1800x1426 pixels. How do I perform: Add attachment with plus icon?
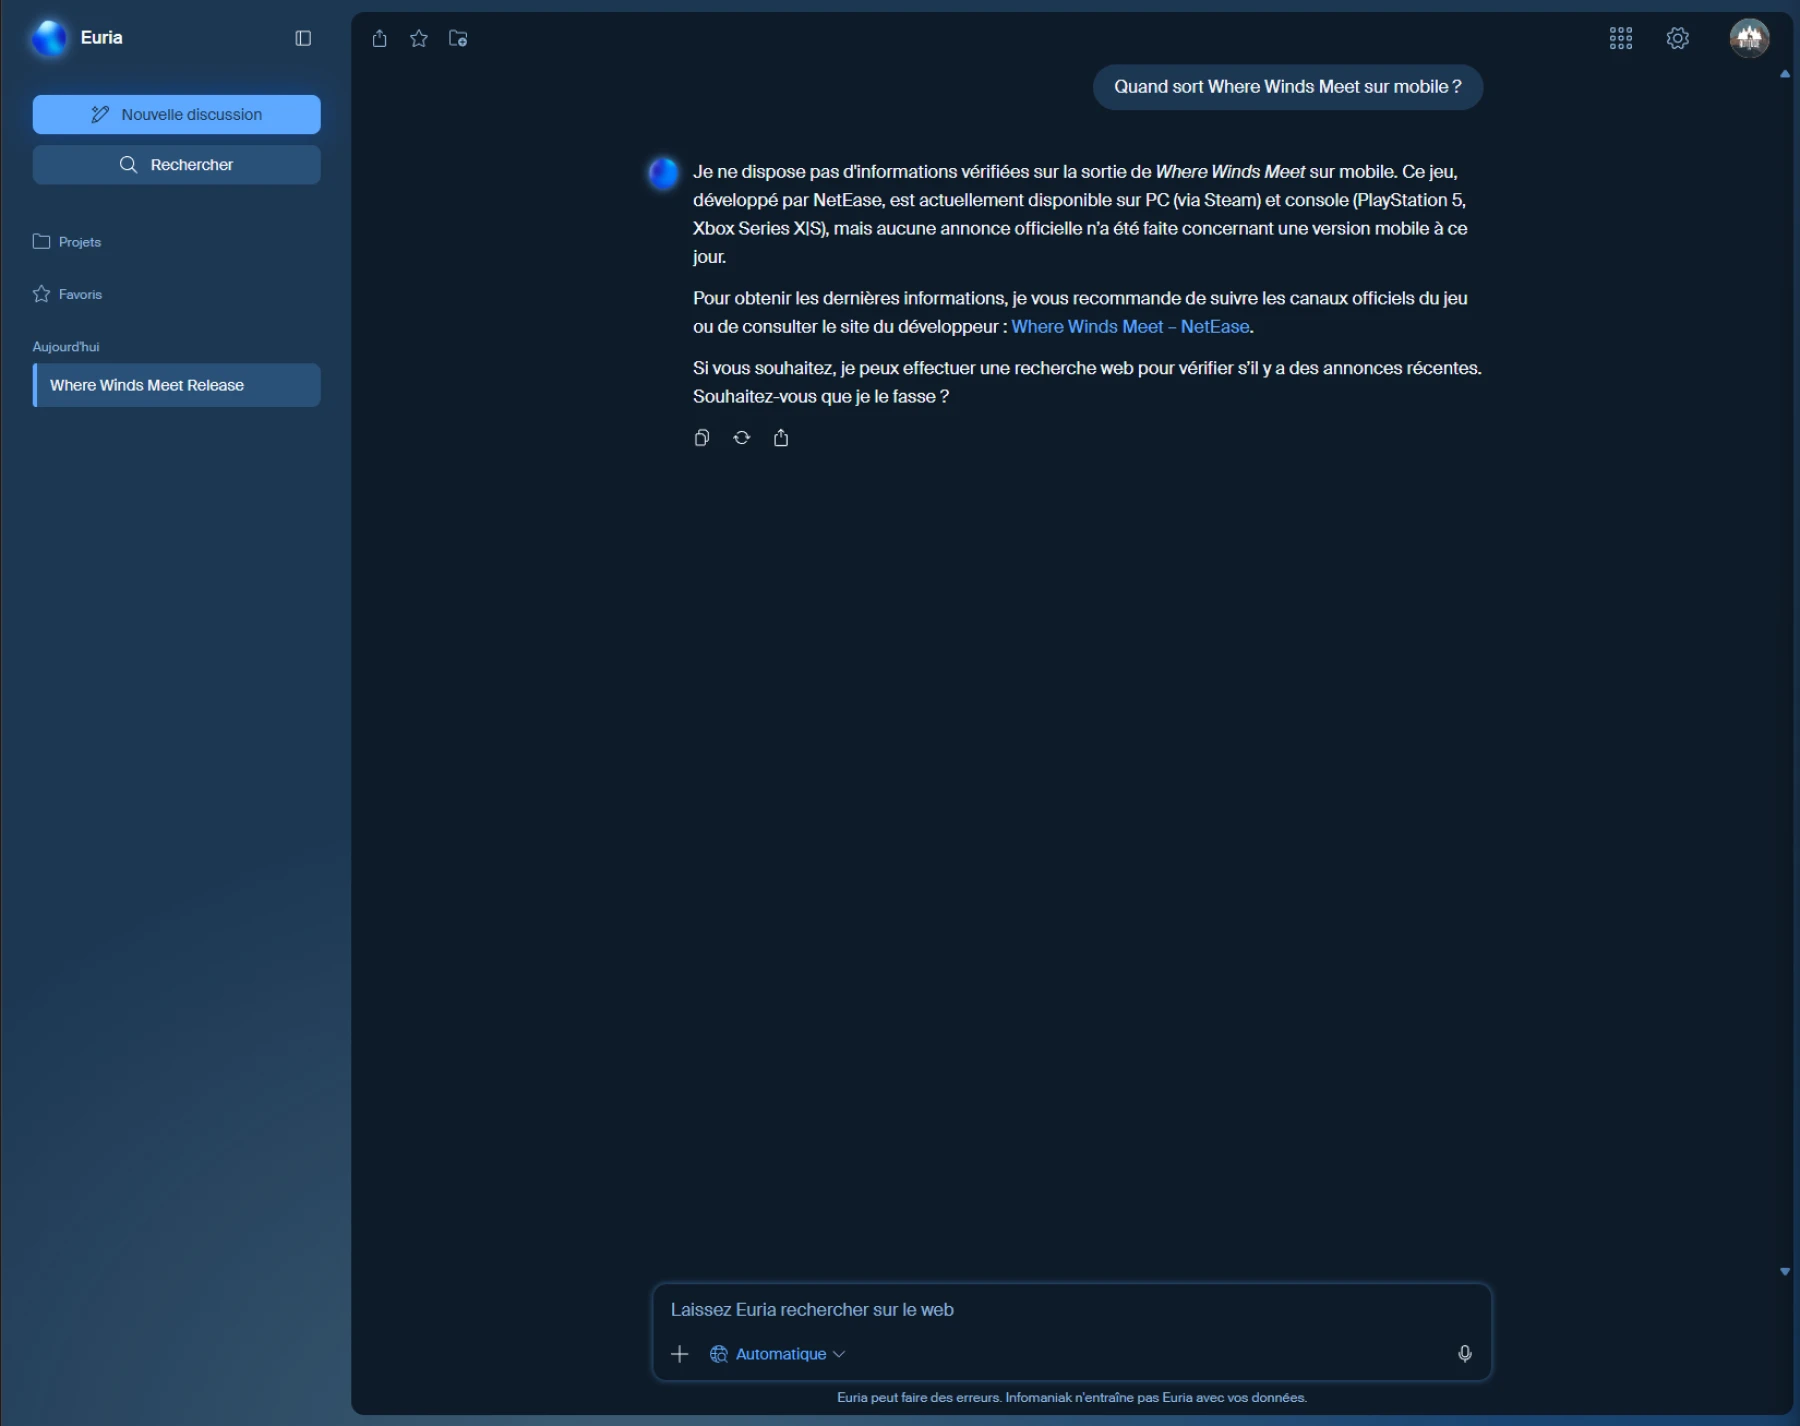coord(680,1353)
